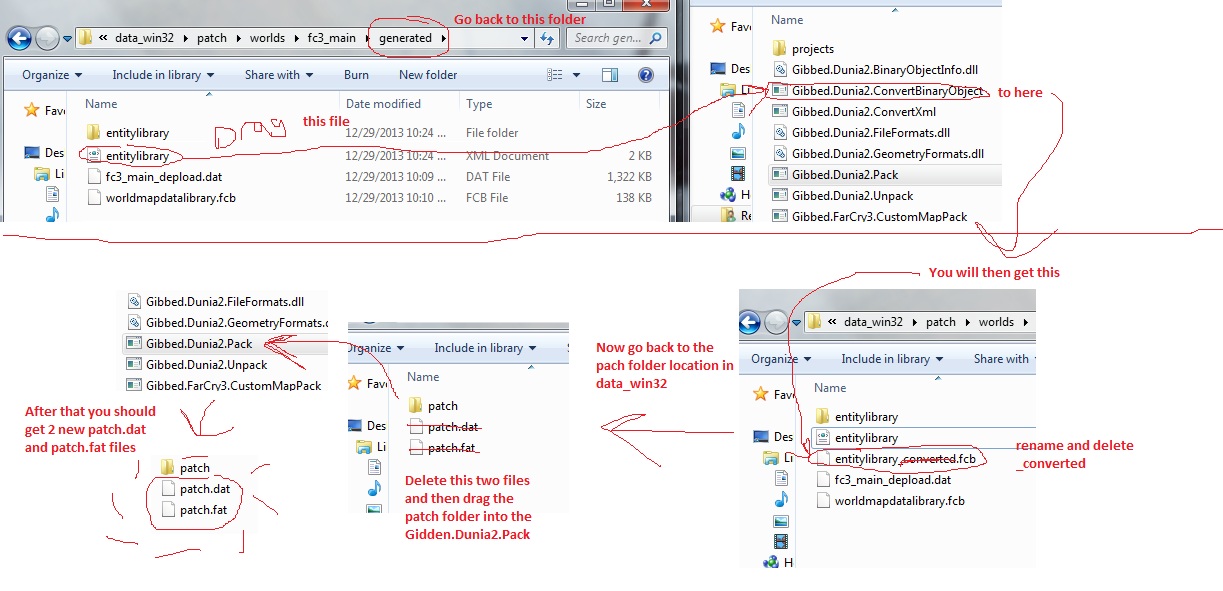Select worldmapdatalibrary.fcb file icon in generated window
Viewport: 1223px width, 591px height.
tap(94, 198)
